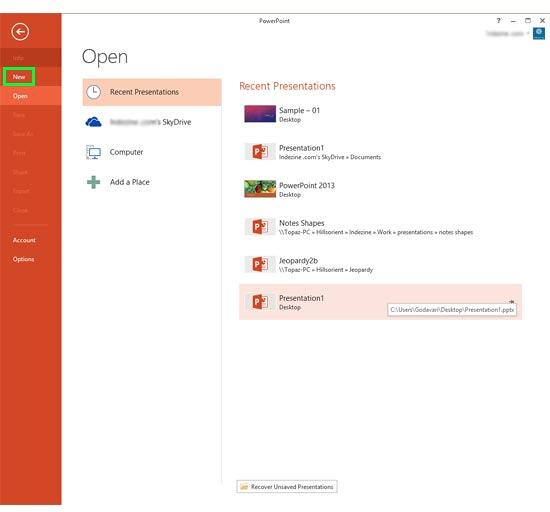Open the Sample – 01 thumbnail
Screen dimensions: 550x512
(x=260, y=114)
